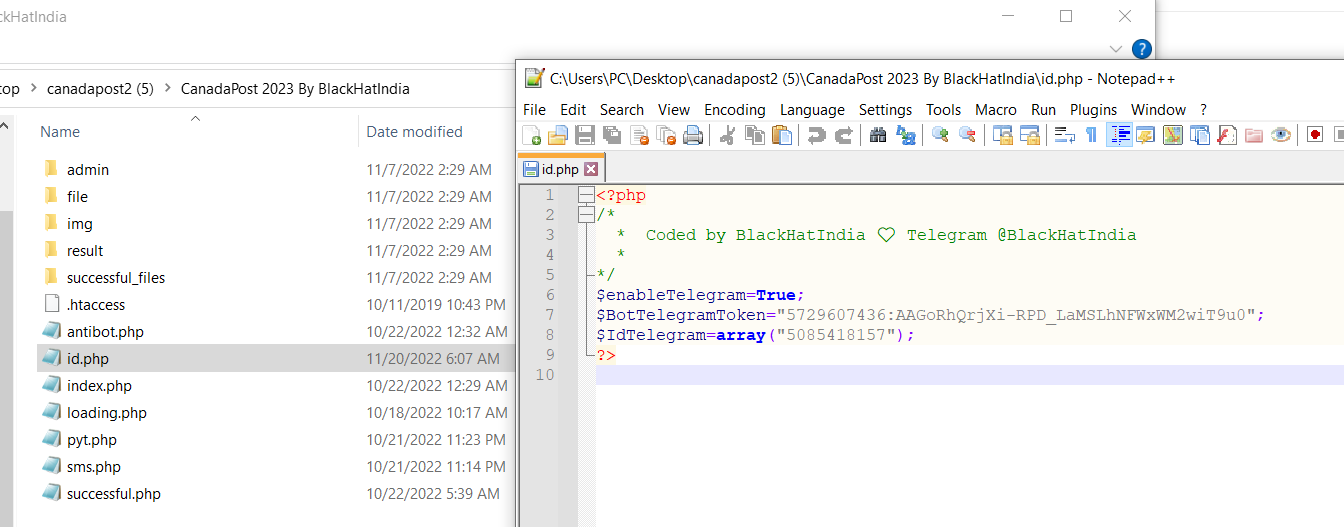
Task: Click the Print icon in the toolbar
Action: coord(692,135)
